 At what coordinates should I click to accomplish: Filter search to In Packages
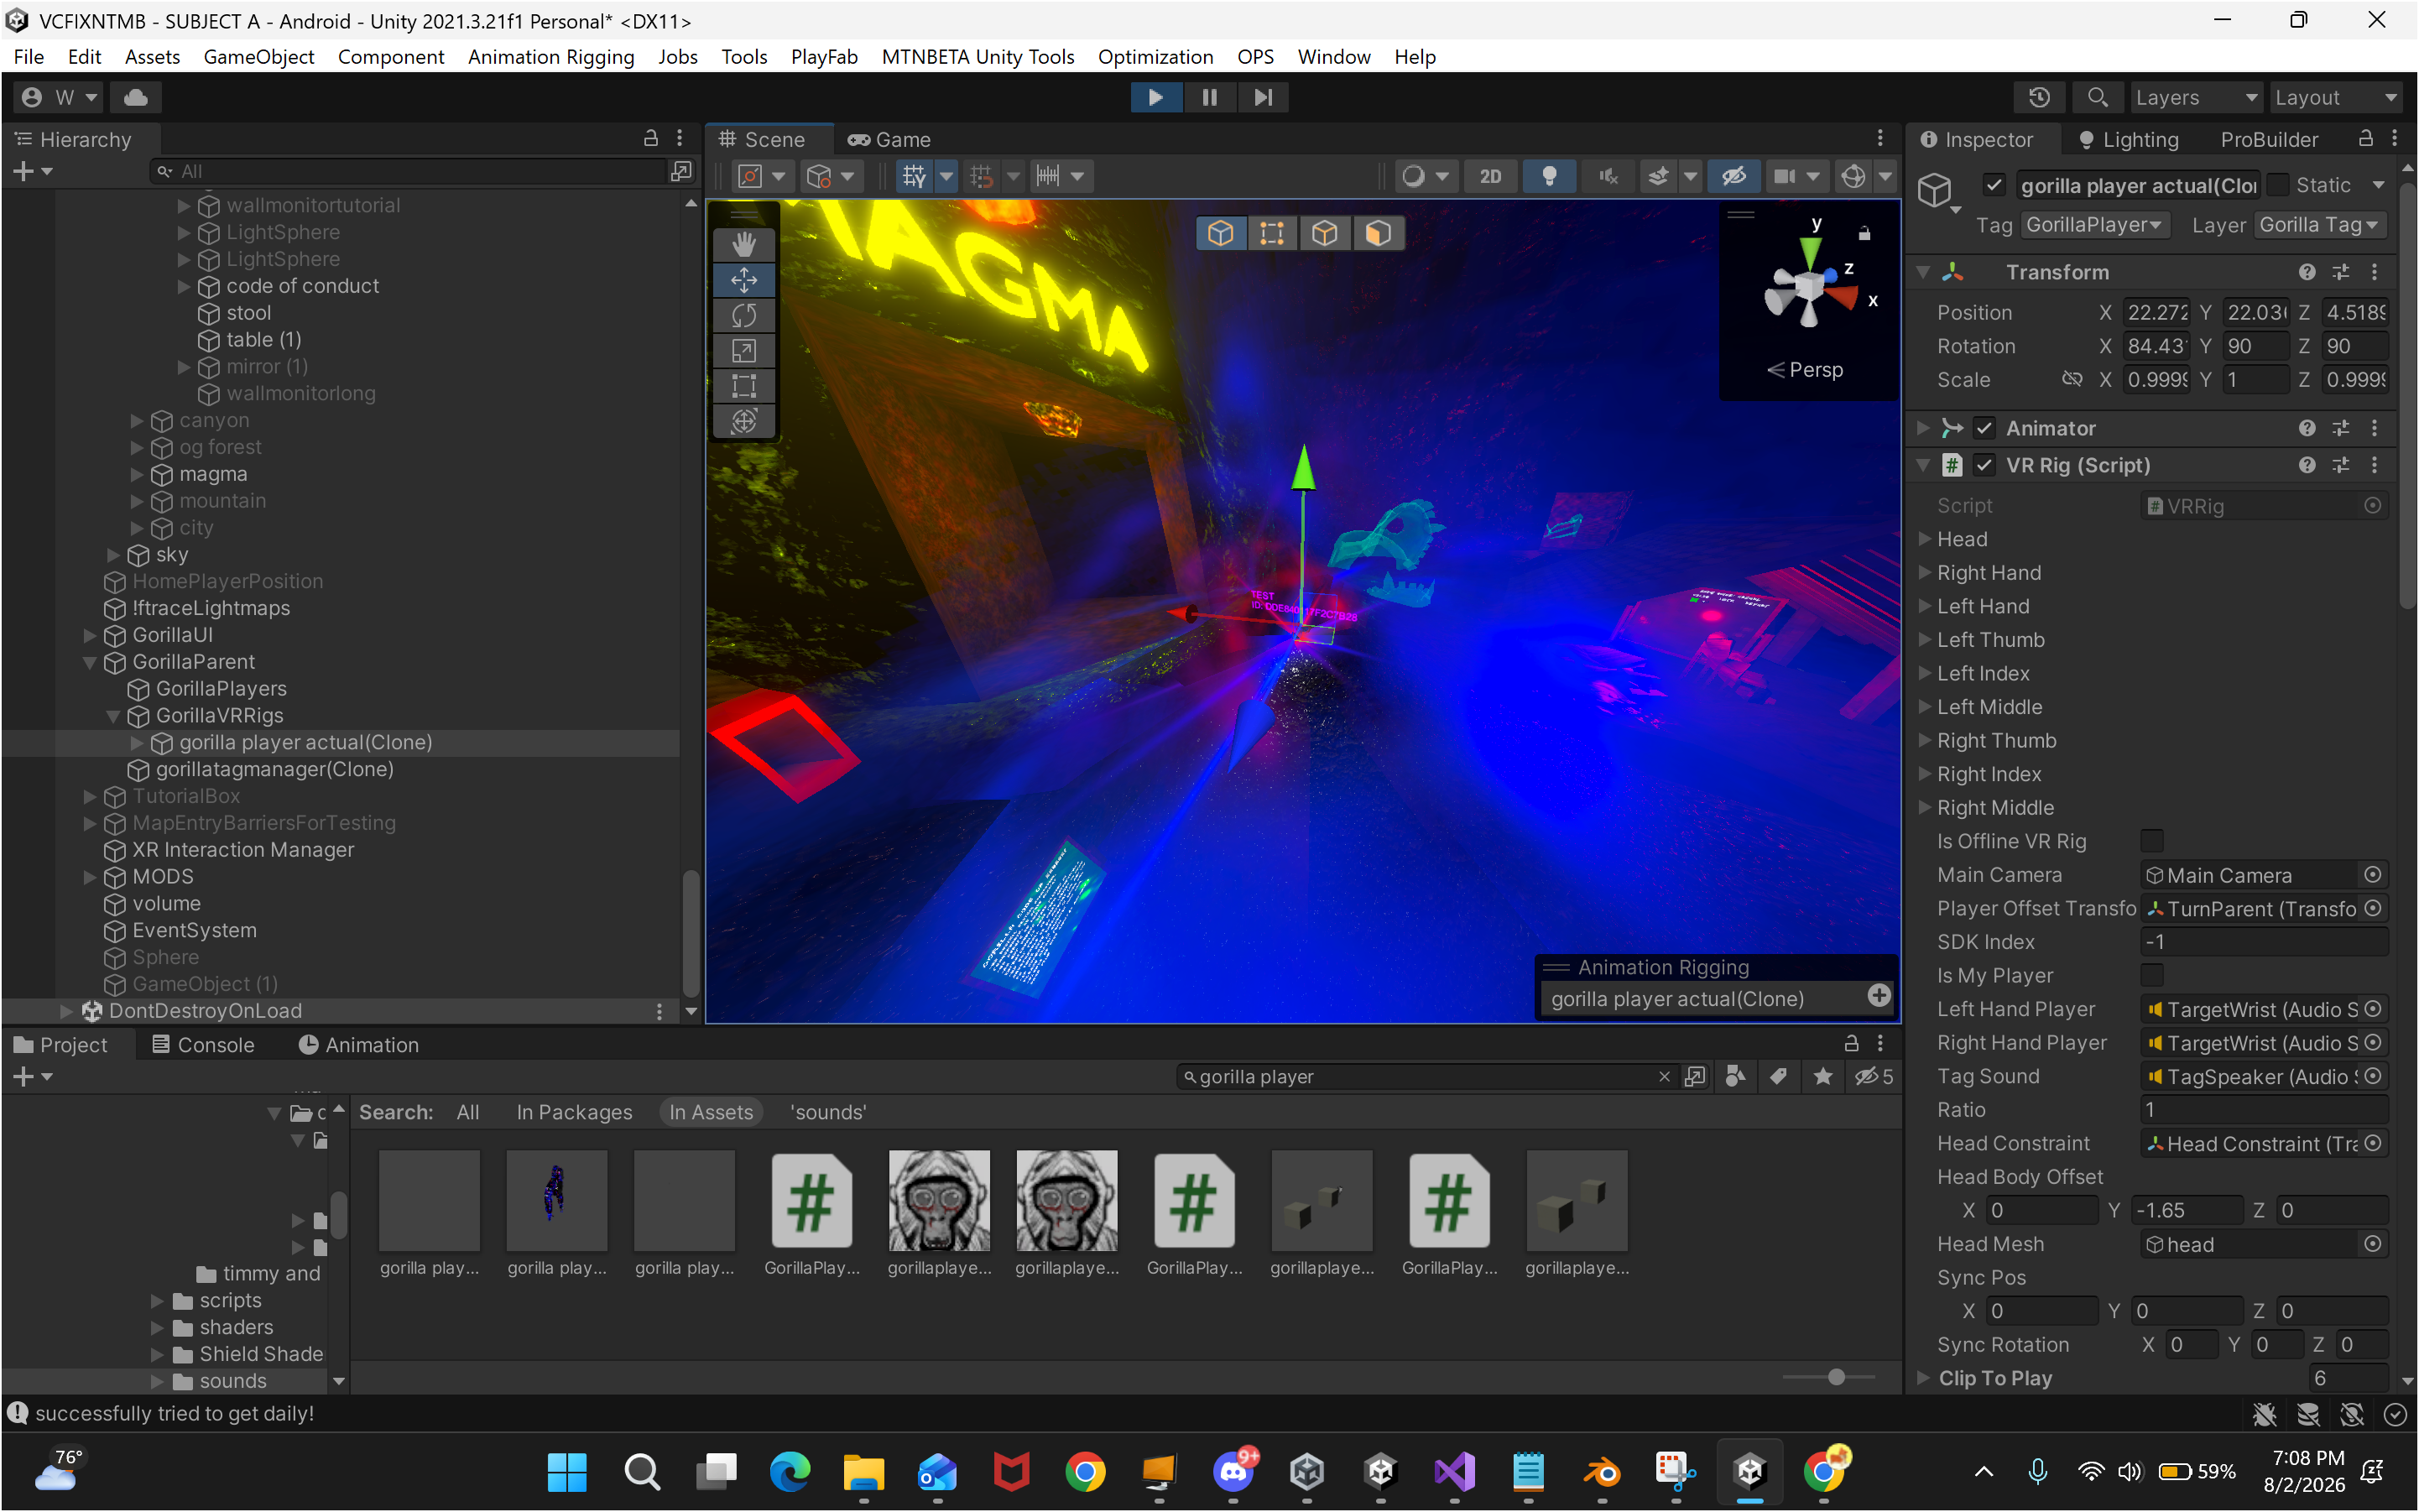574,1112
